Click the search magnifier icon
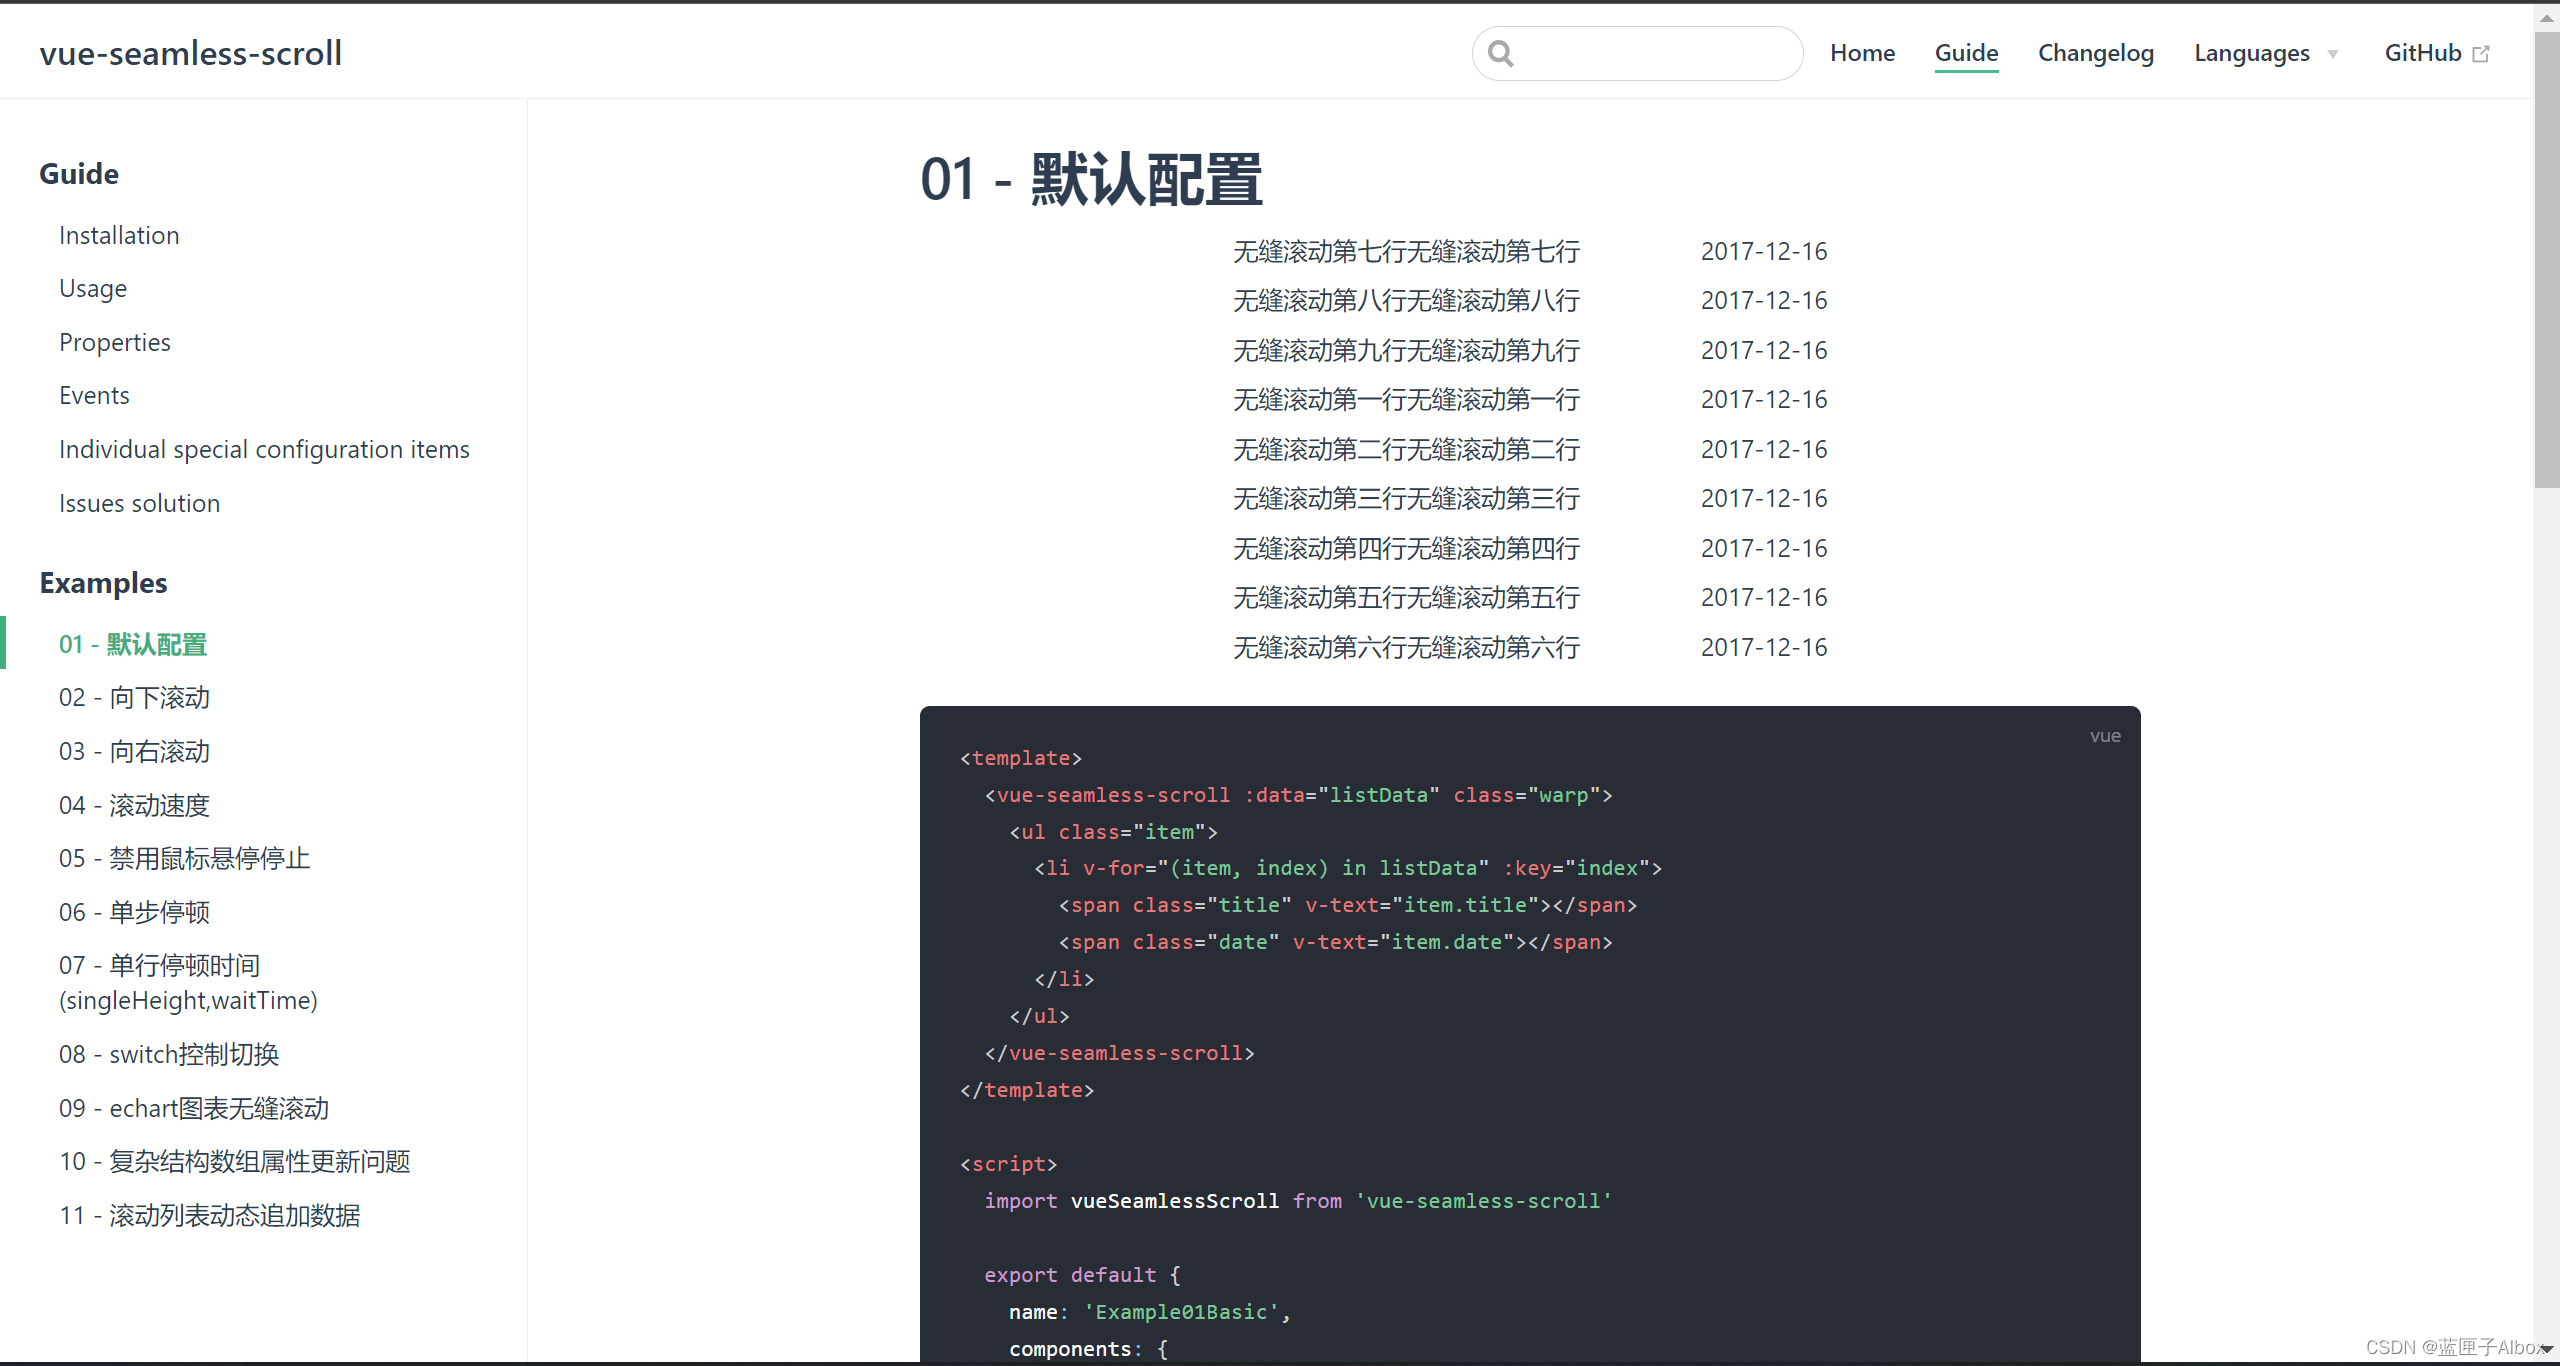 [1501, 52]
